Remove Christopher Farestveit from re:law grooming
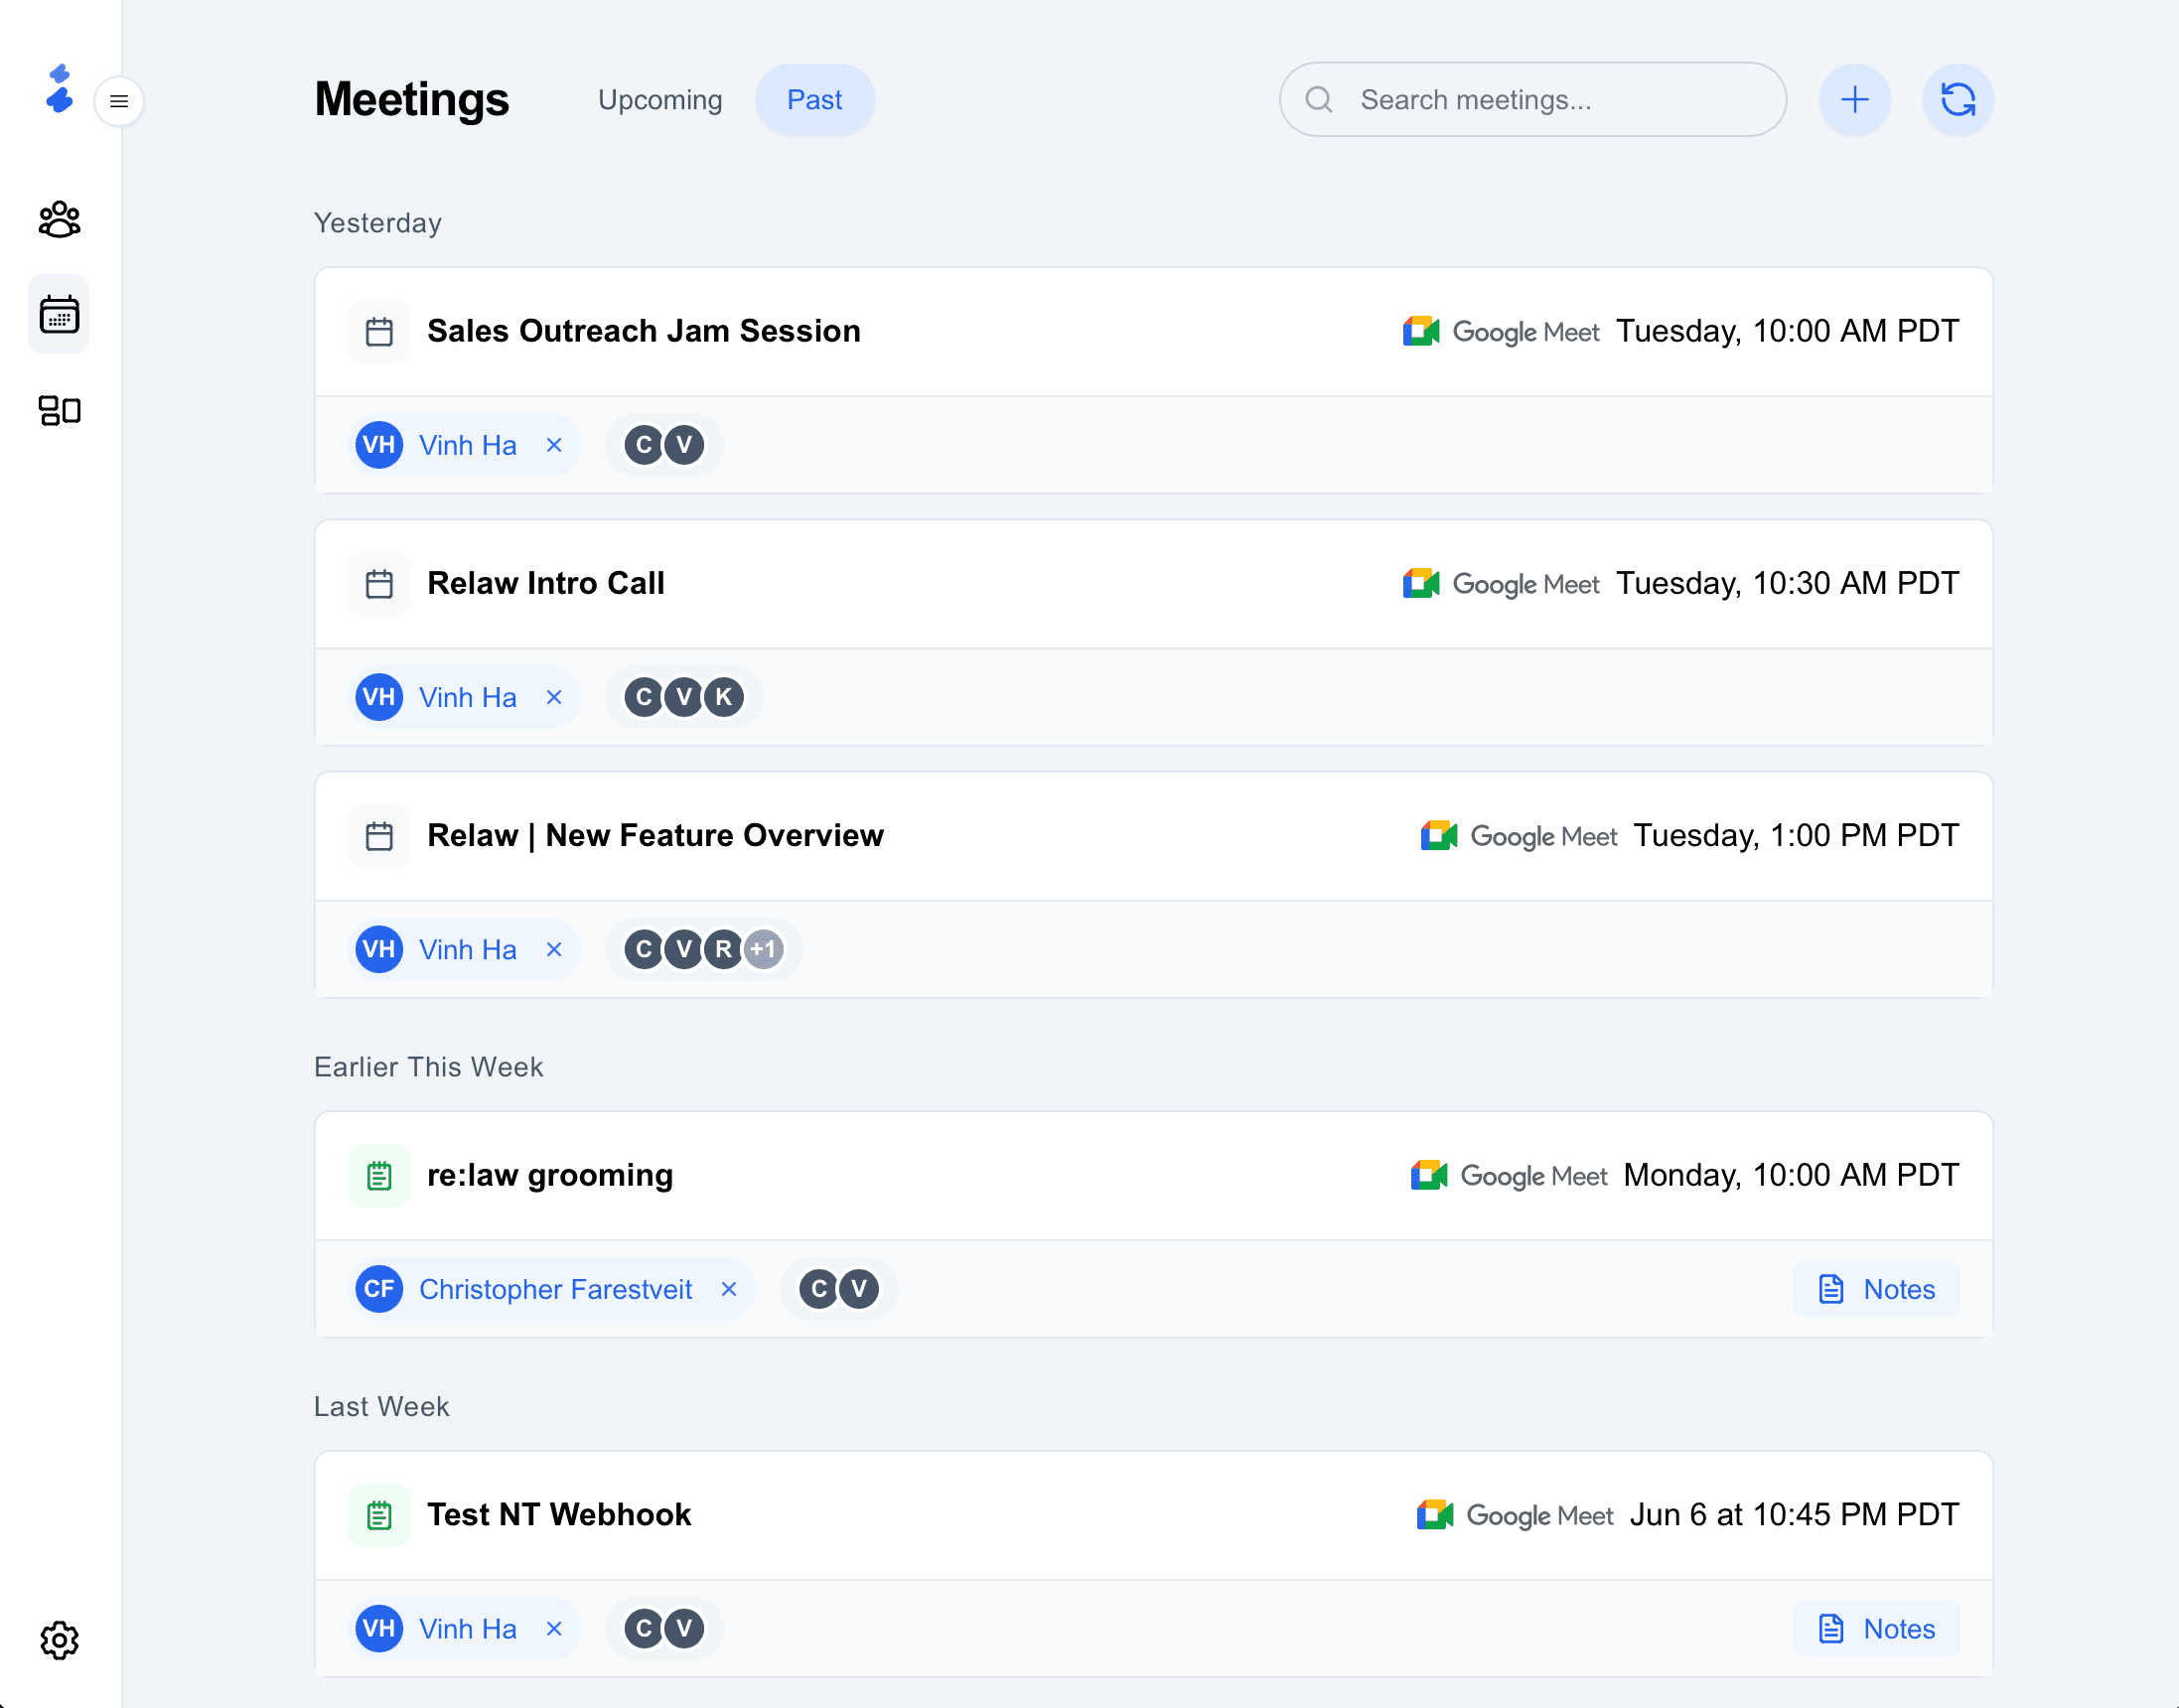Viewport: 2179px width, 1708px height. (729, 1289)
